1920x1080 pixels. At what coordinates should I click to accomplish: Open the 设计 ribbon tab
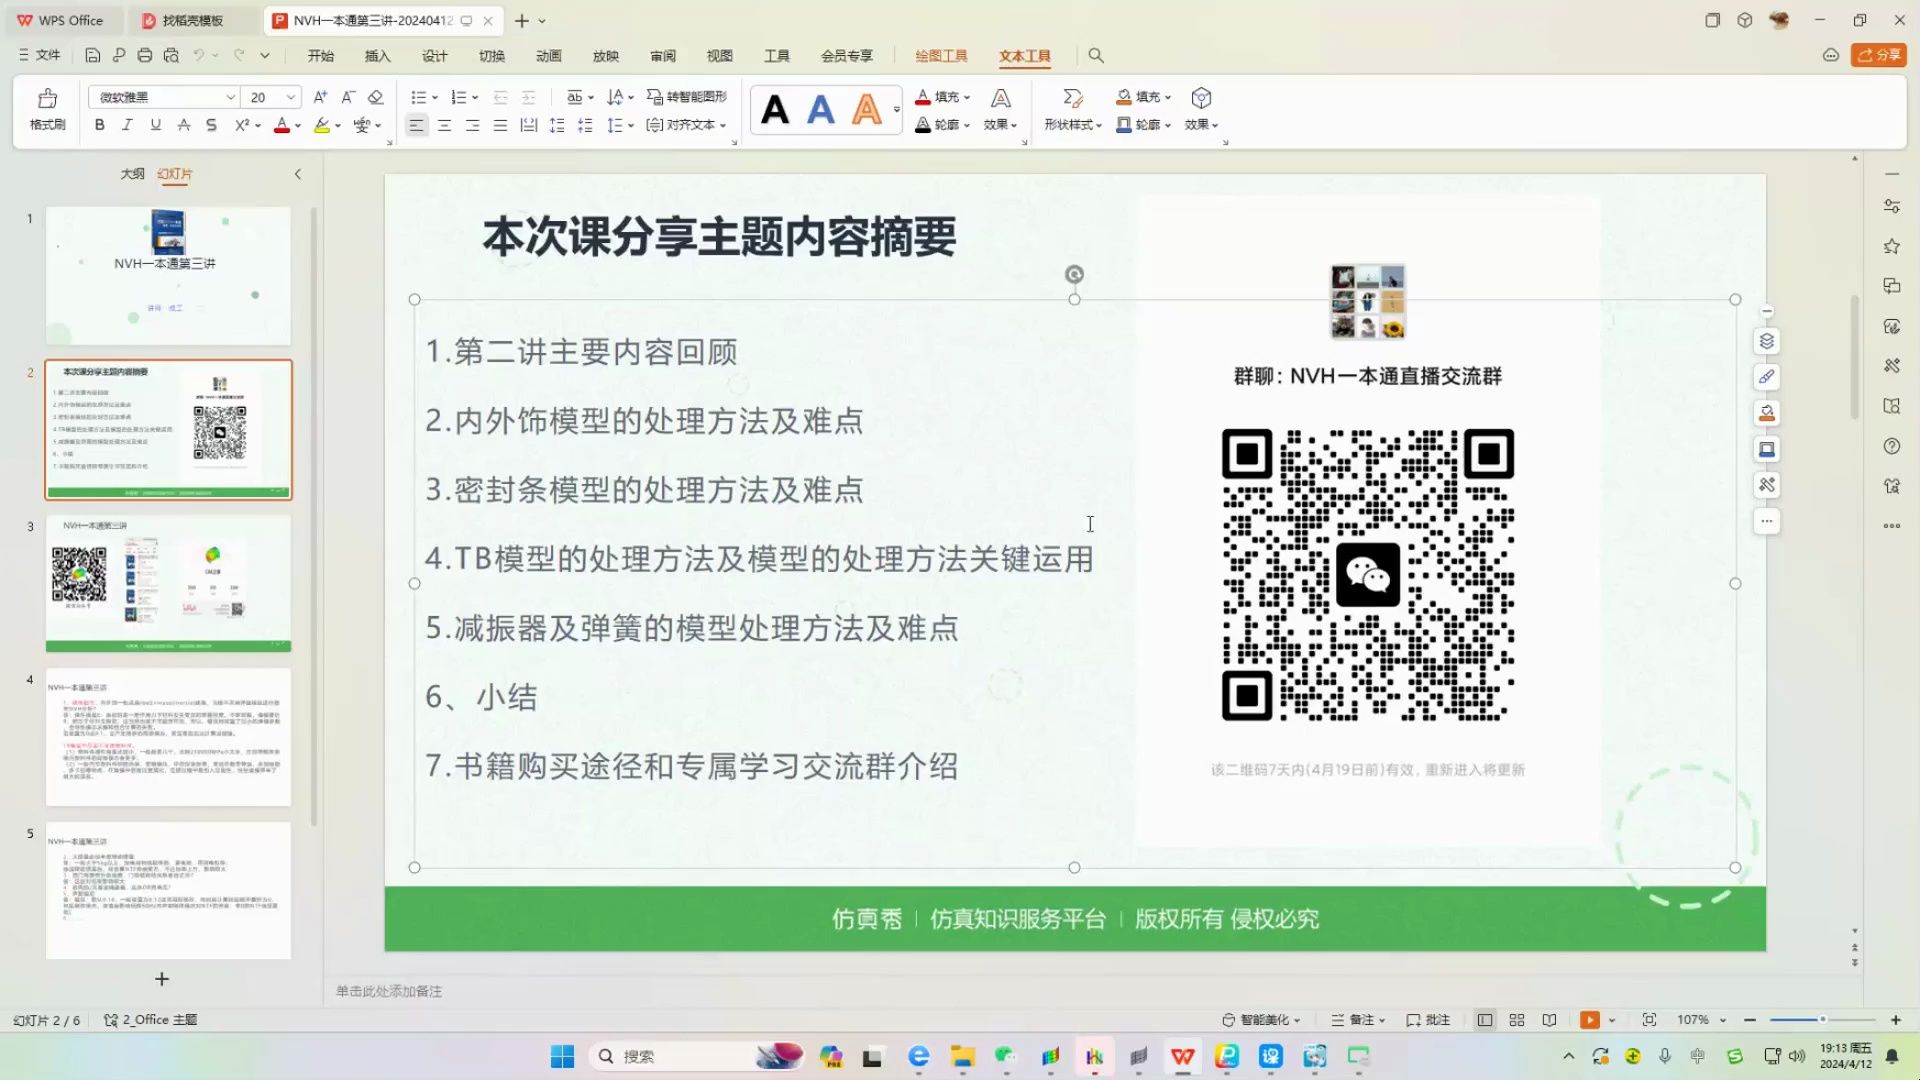[434, 56]
